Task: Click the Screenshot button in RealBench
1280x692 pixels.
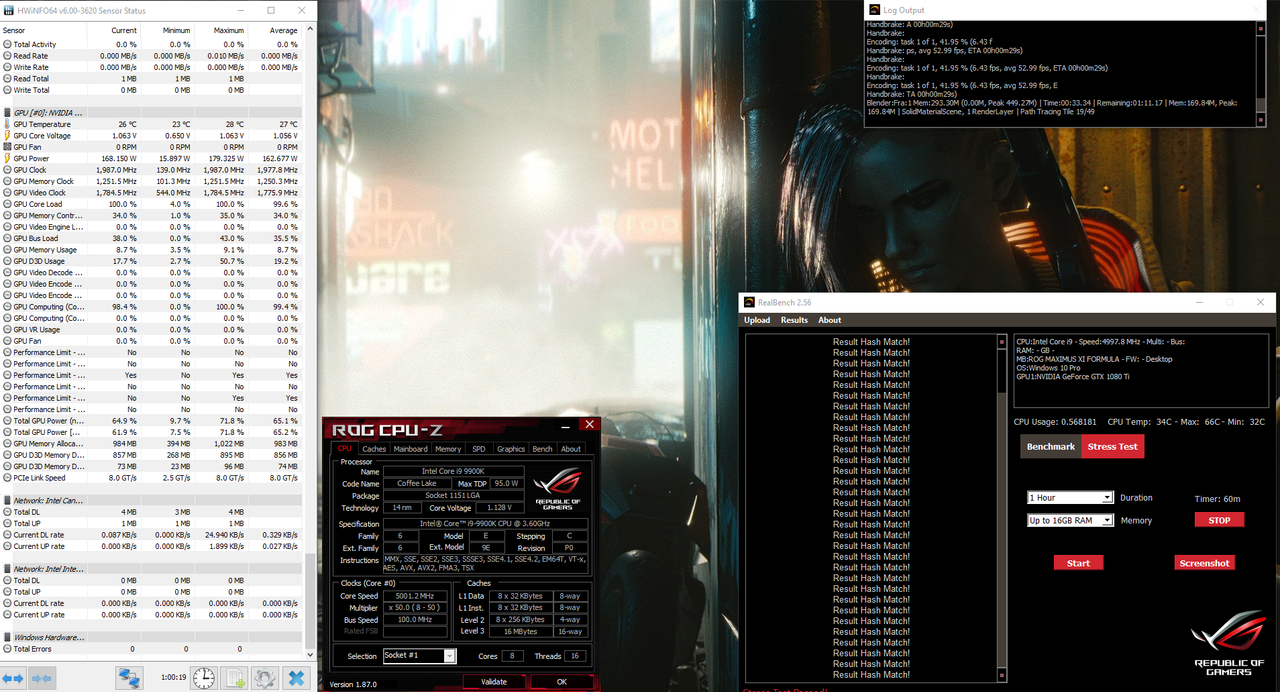Action: pos(1204,563)
